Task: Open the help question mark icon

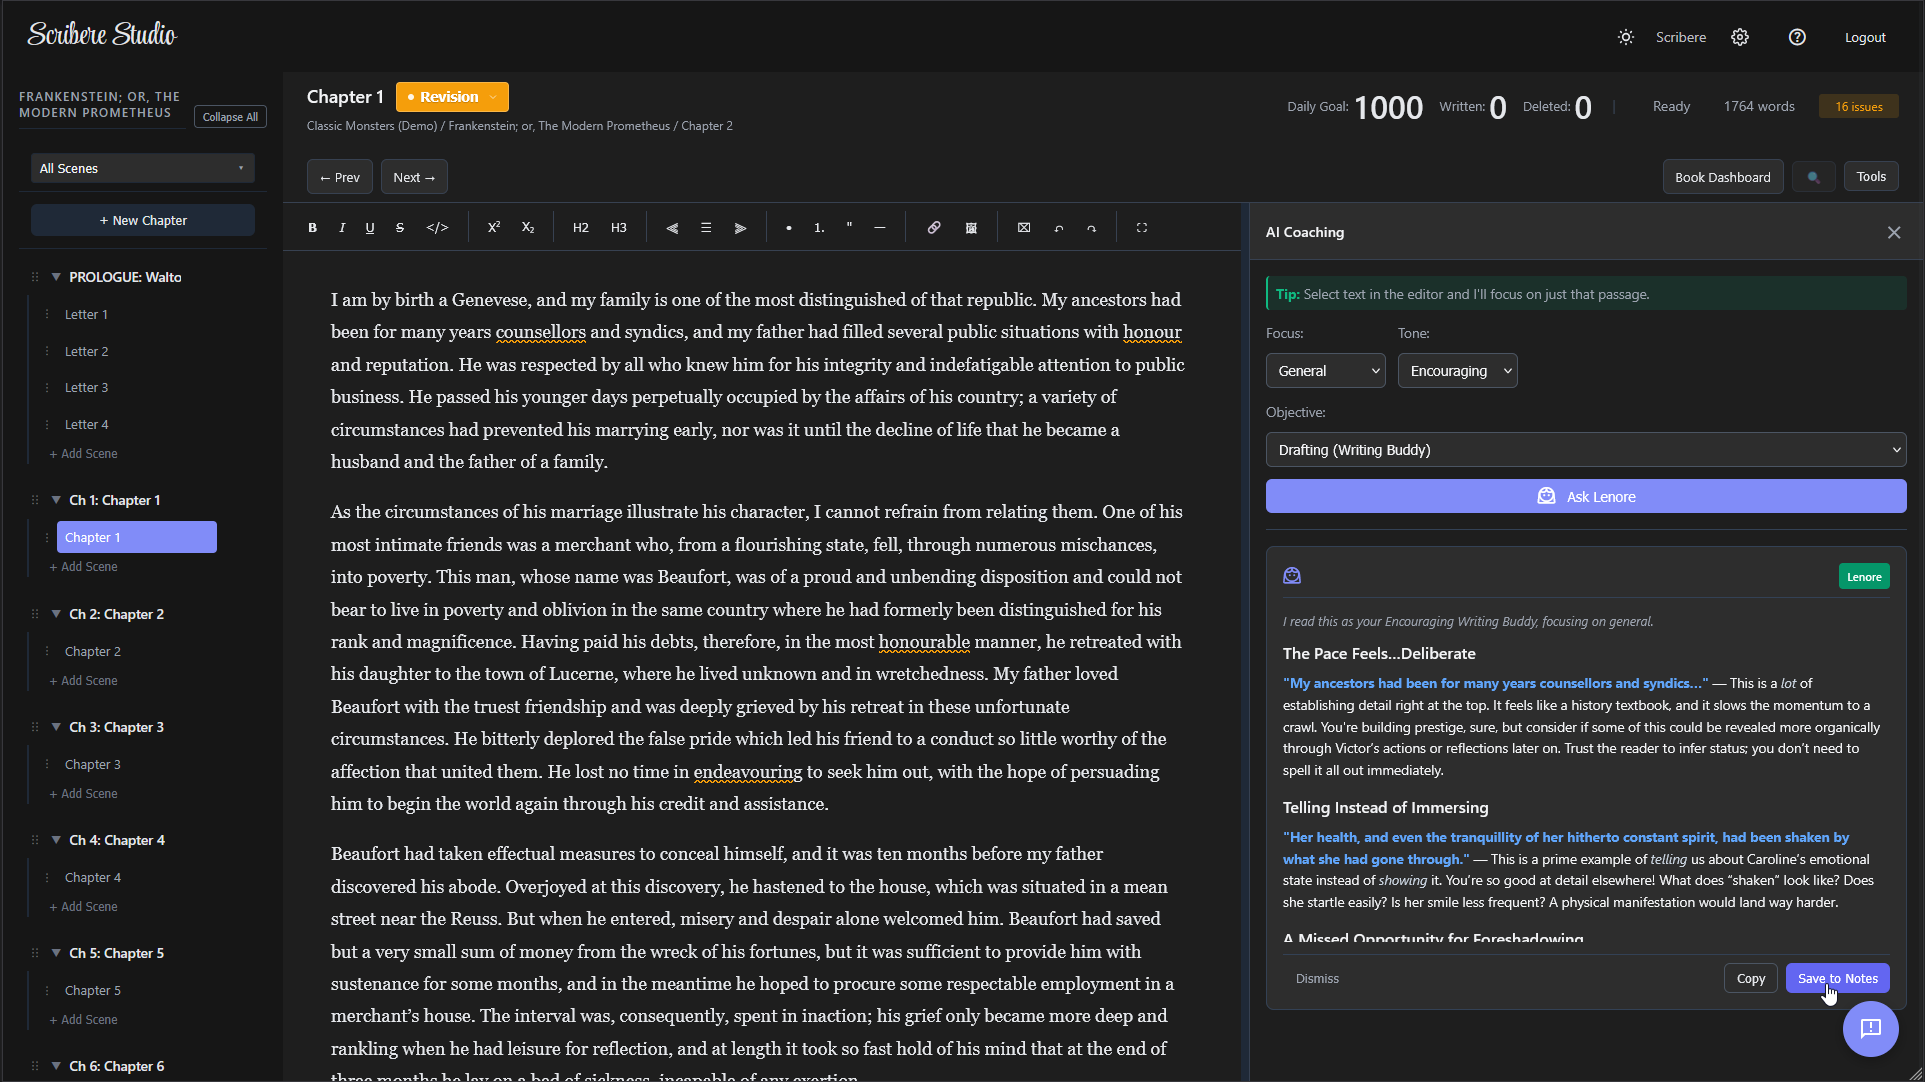Action: [1797, 37]
